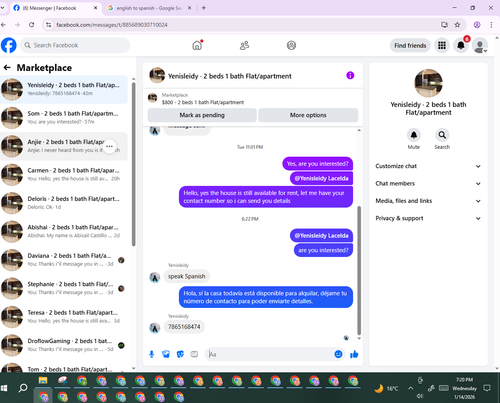500x403 pixels.
Task: Click the Search magnifier icon in the chat details
Action: [x=442, y=135]
